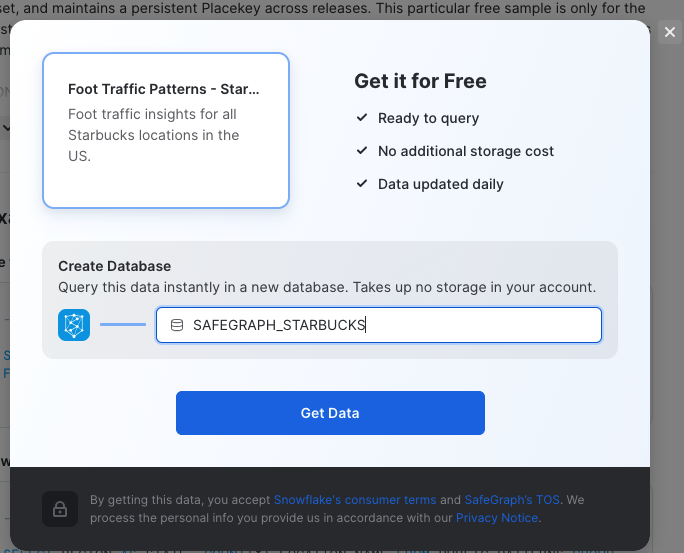
Task: Click the blue SafeGraph logo icon
Action: tap(74, 325)
